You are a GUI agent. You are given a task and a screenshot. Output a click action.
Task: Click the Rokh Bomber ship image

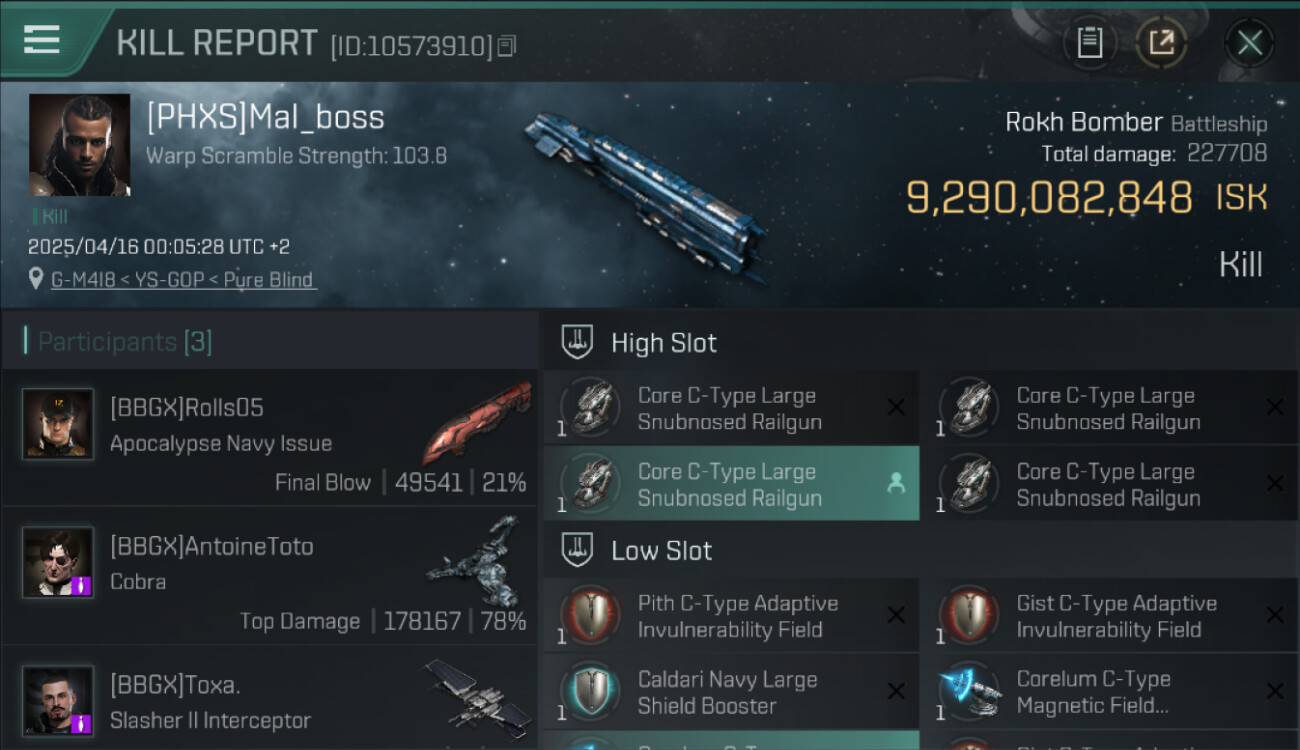pos(645,195)
